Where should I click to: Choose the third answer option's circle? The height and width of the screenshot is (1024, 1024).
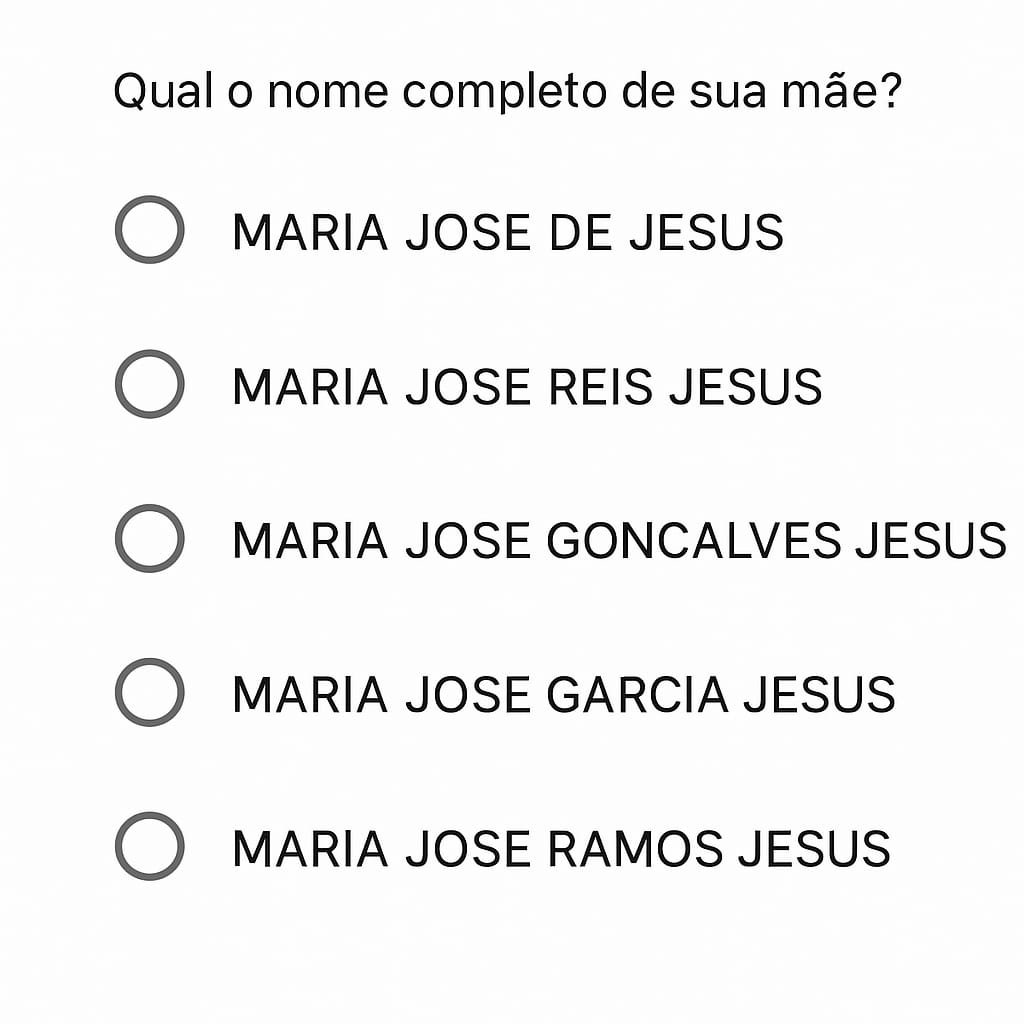pyautogui.click(x=149, y=538)
